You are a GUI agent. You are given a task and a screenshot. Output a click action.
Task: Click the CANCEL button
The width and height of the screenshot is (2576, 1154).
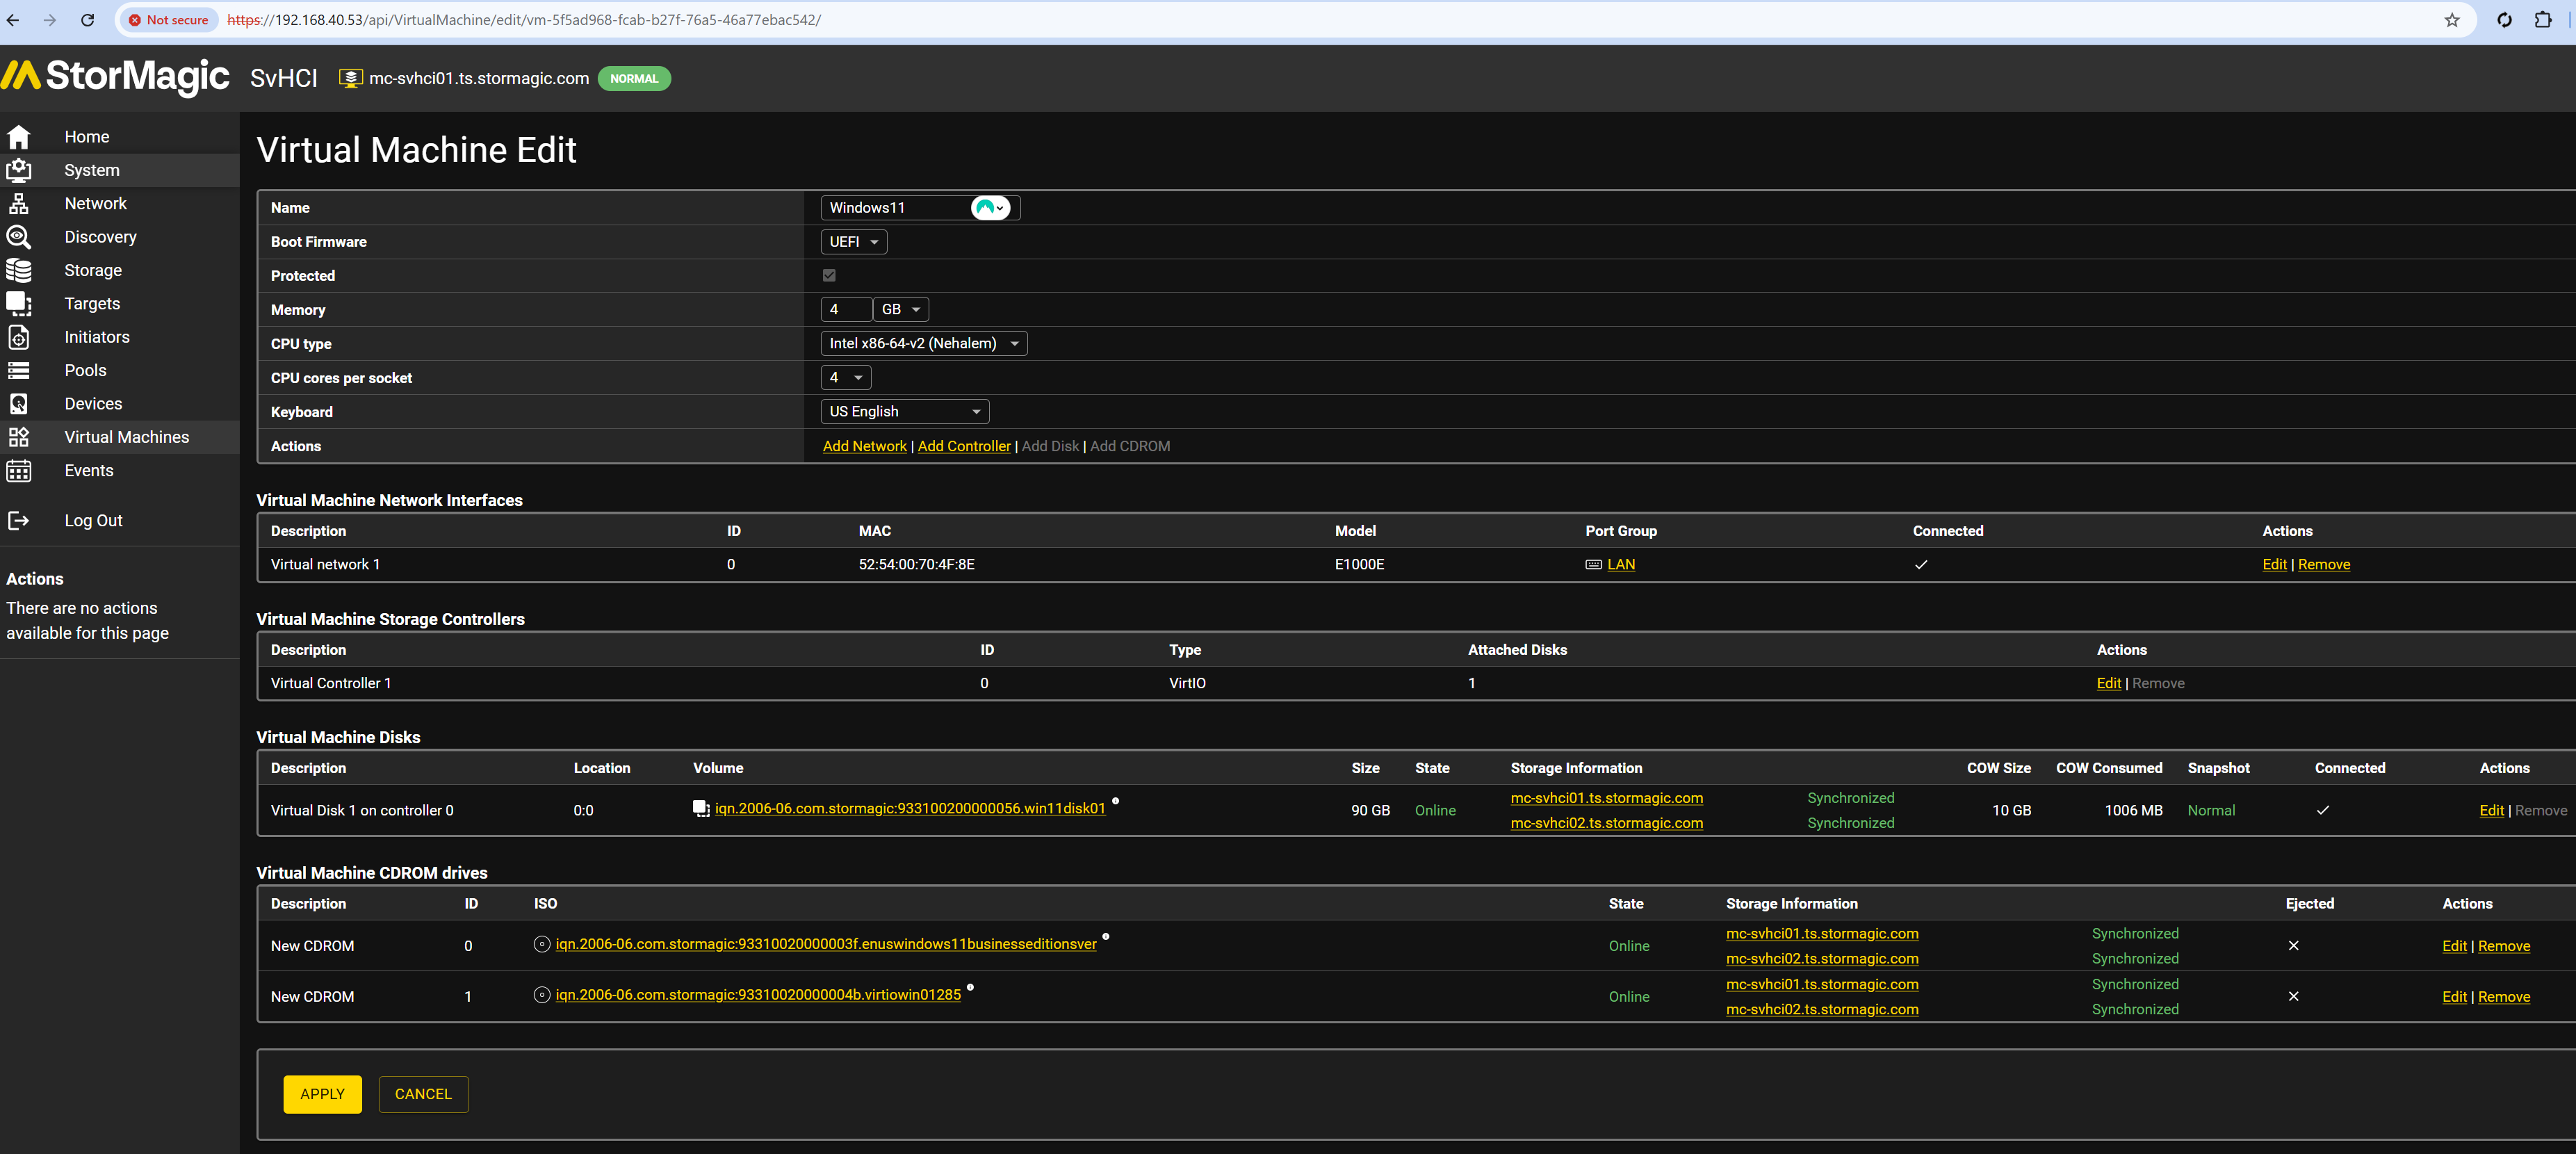[x=423, y=1094]
